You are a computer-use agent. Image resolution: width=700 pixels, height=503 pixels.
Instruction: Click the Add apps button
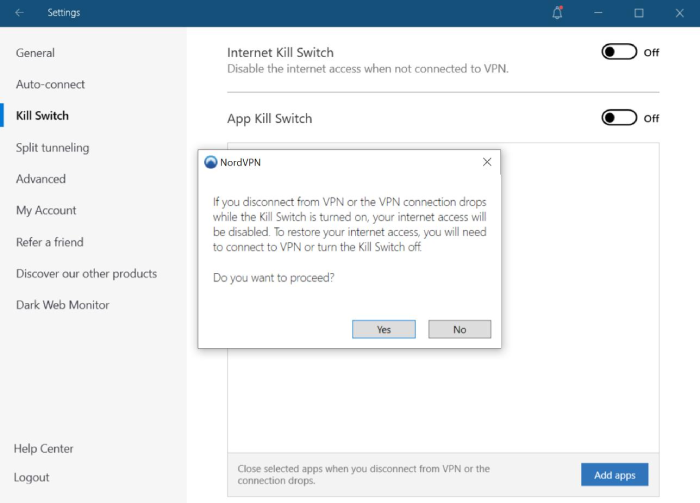pos(615,475)
